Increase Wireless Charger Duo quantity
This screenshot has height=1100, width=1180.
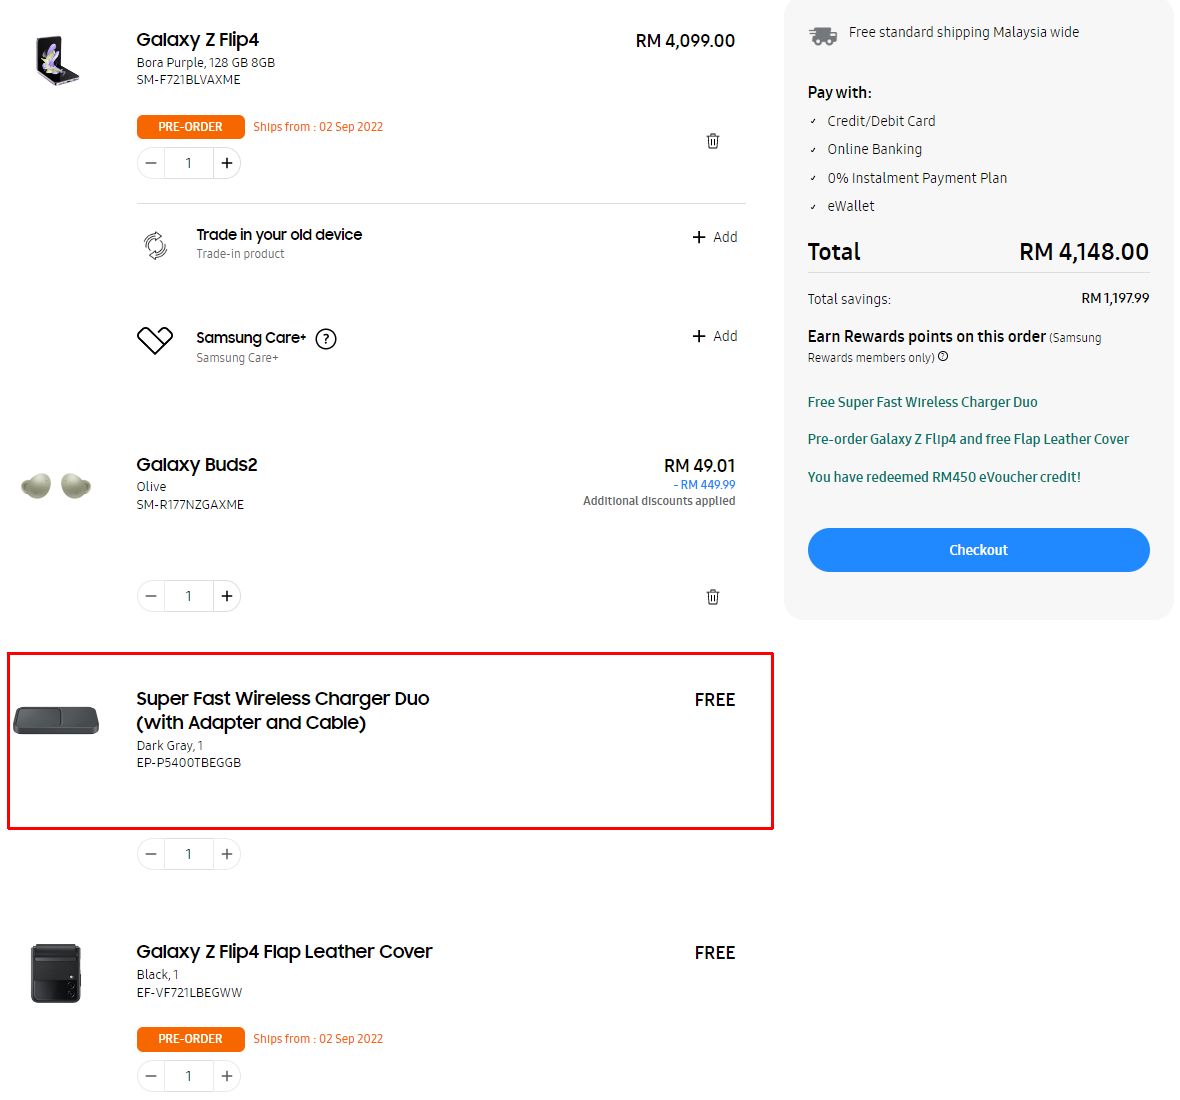[227, 853]
